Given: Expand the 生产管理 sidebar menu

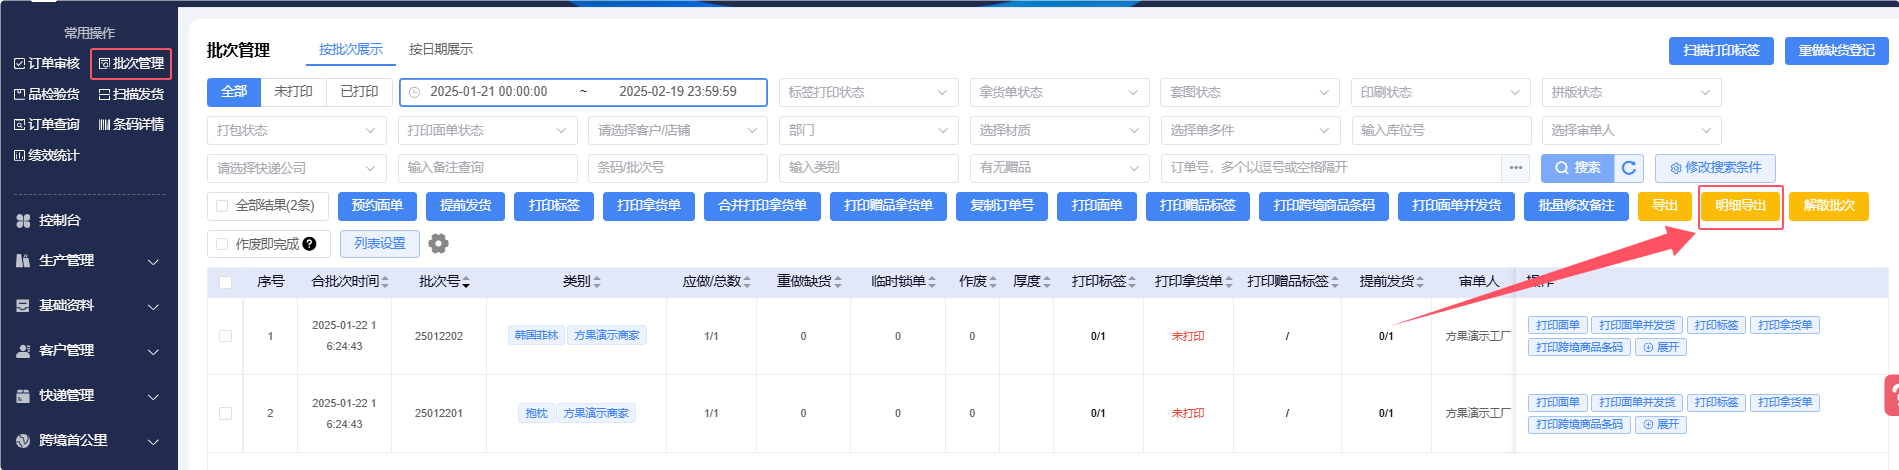Looking at the screenshot, I should click(x=88, y=260).
